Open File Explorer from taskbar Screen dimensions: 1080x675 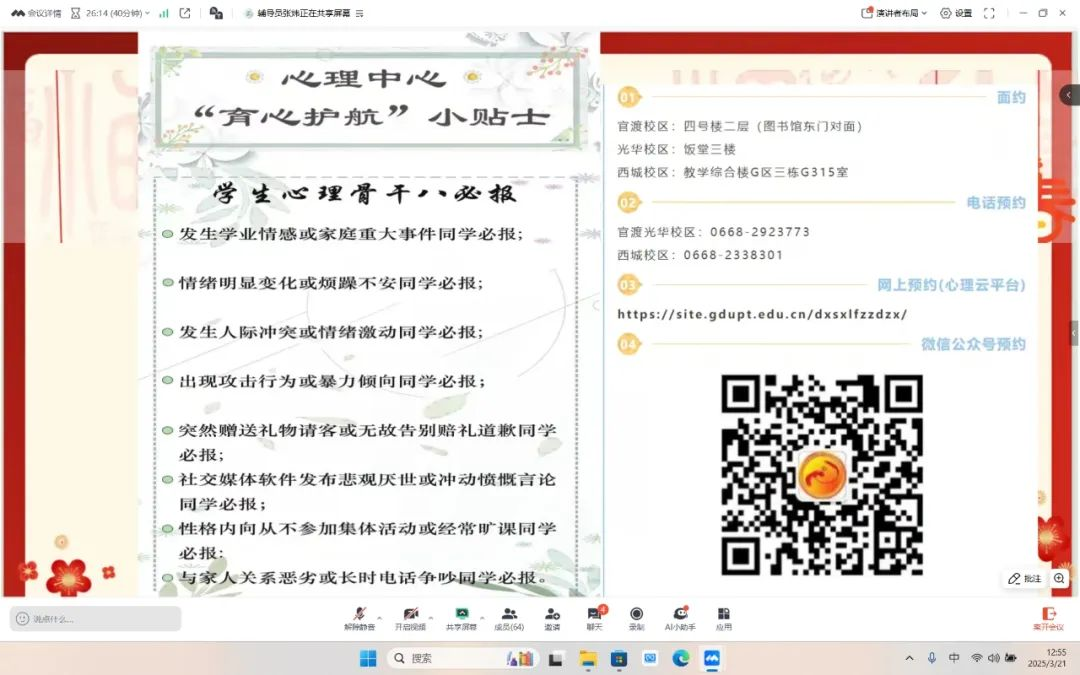tap(588, 659)
